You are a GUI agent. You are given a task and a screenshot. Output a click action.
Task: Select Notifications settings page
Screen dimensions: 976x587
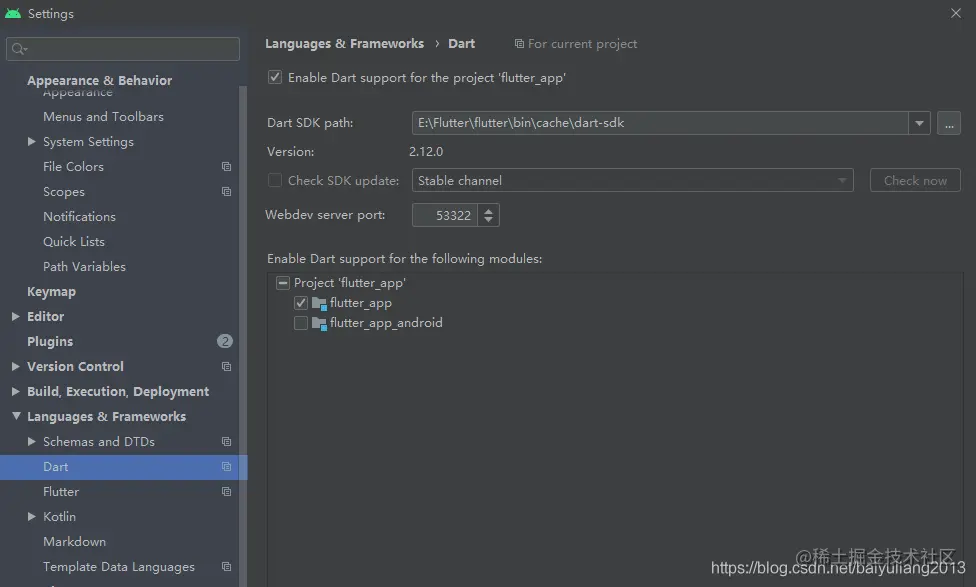[x=79, y=217]
